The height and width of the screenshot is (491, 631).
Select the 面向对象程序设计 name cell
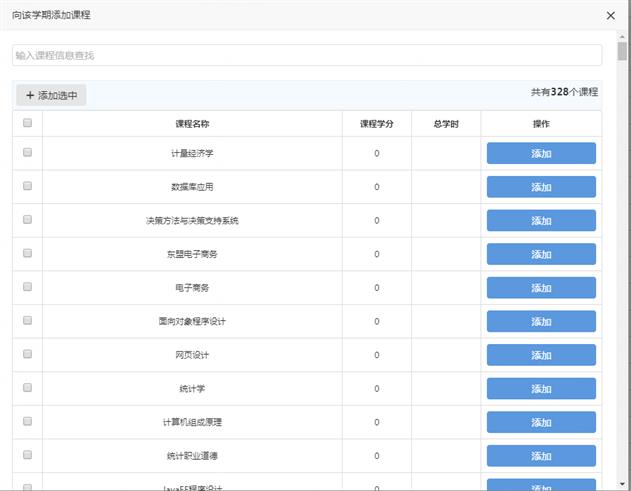pyautogui.click(x=192, y=321)
